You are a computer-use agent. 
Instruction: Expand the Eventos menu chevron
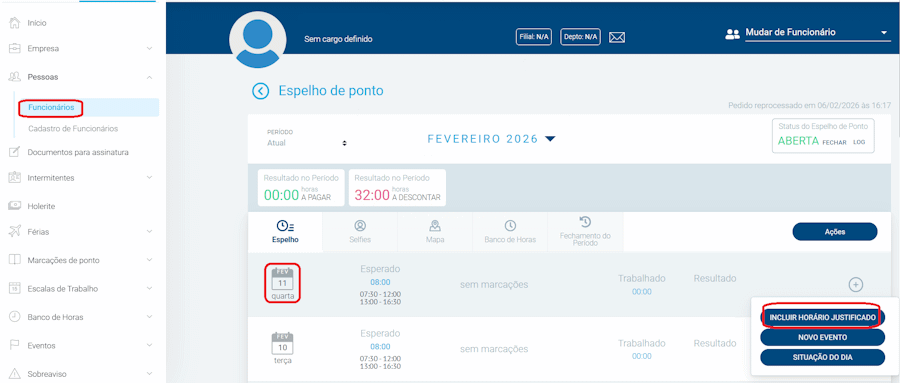(149, 345)
